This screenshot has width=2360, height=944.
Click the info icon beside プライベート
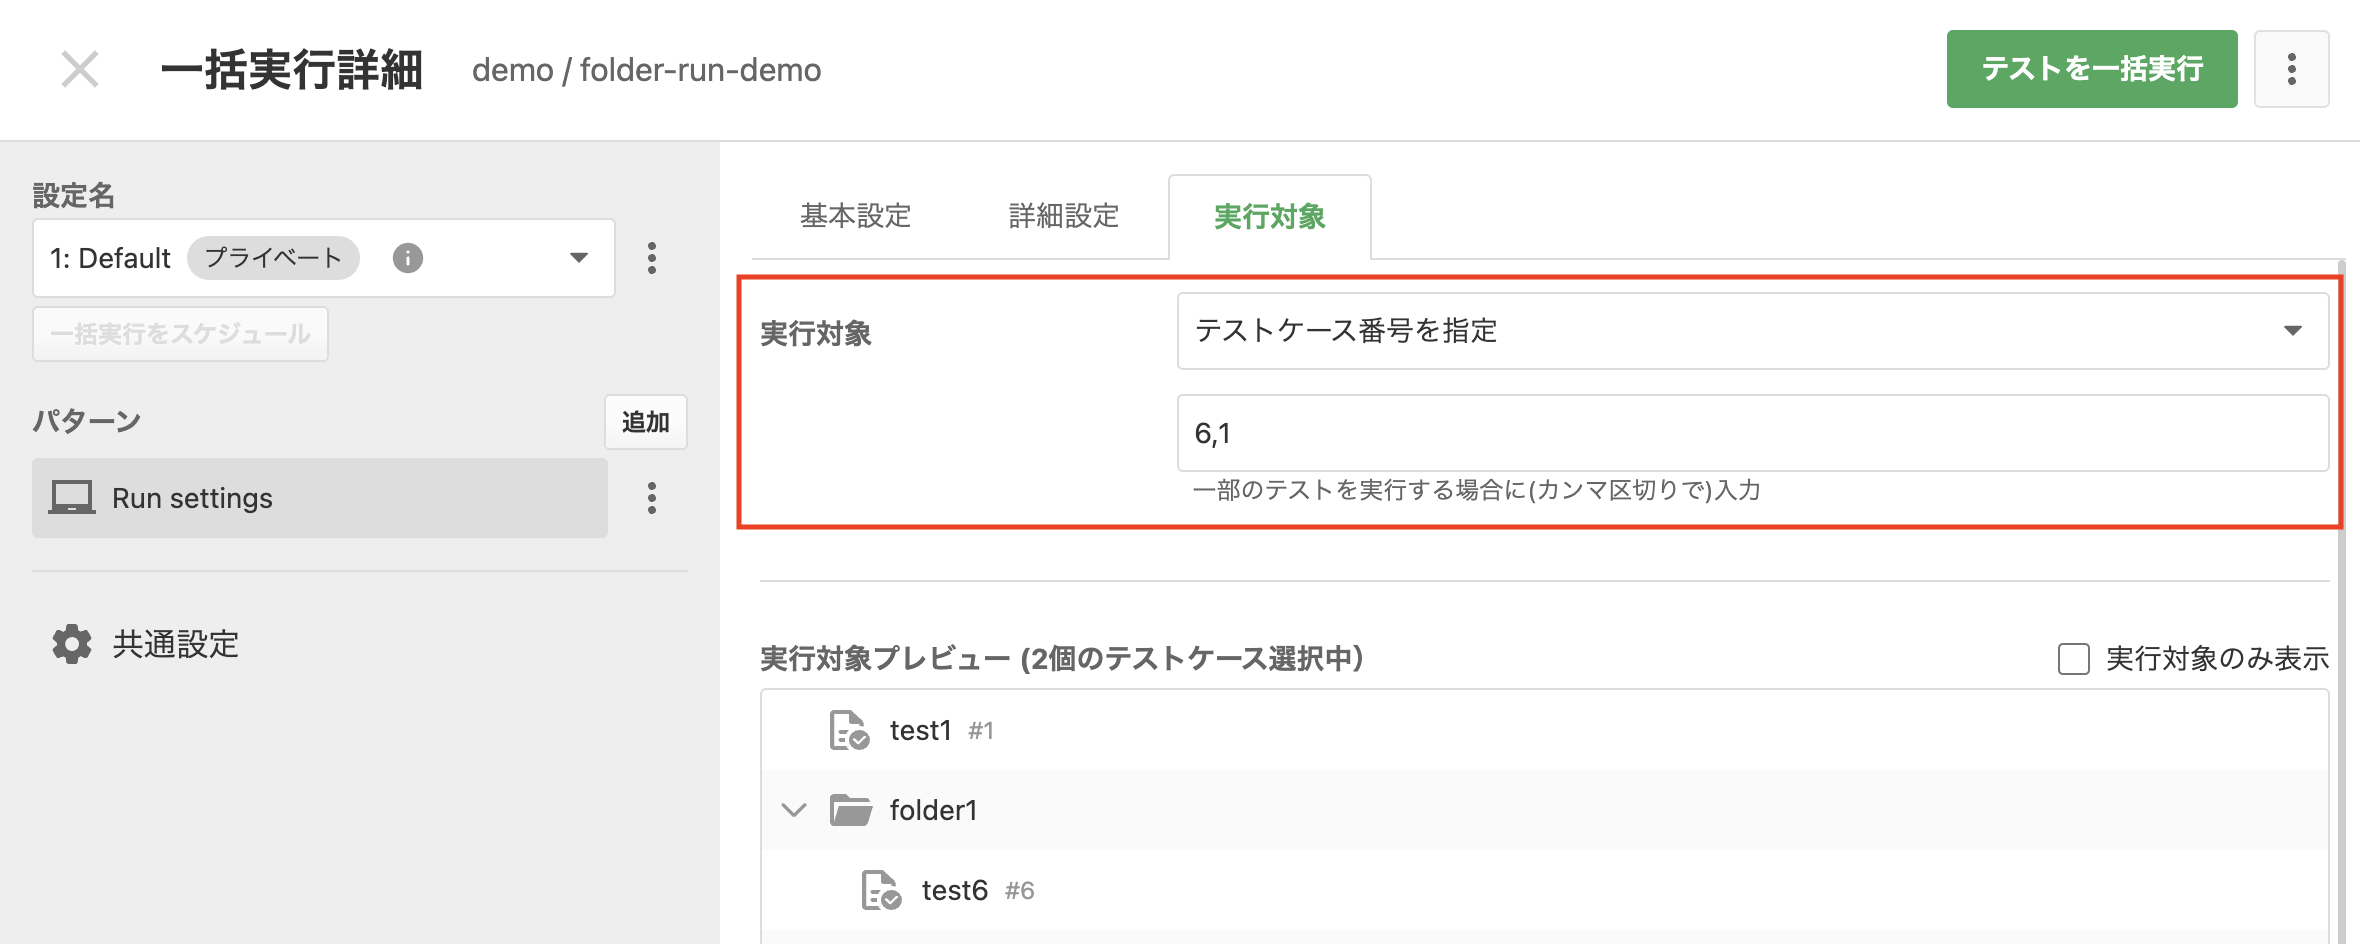tap(407, 258)
